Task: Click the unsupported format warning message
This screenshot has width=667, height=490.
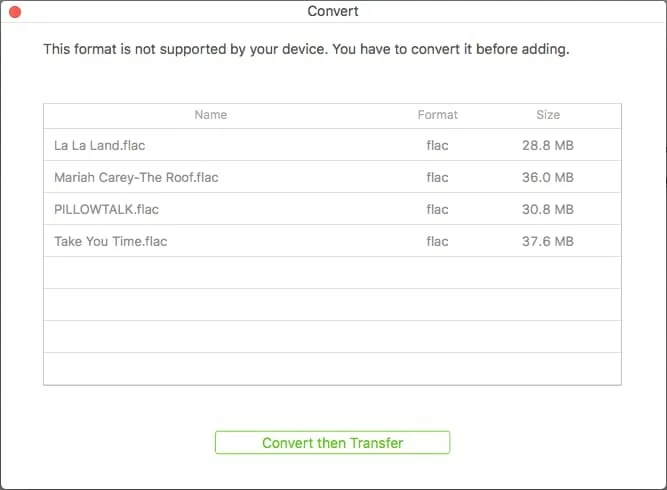Action: 306,49
